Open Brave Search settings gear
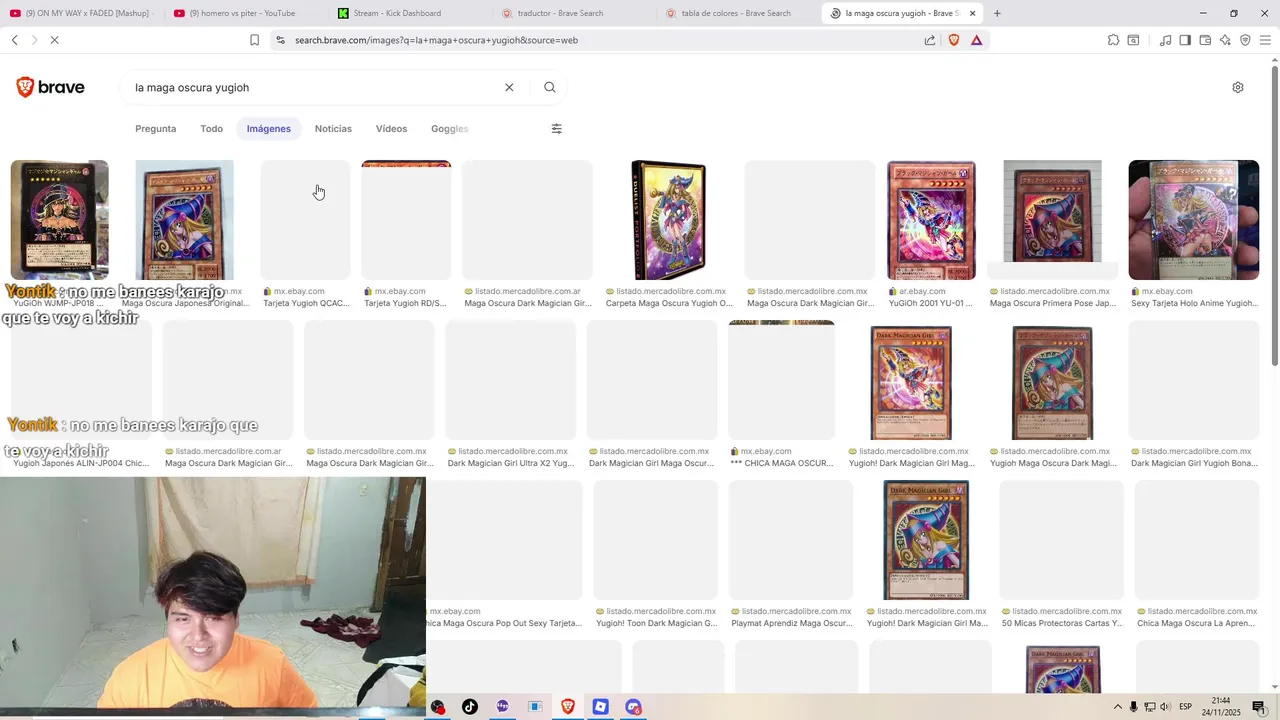 (1237, 87)
